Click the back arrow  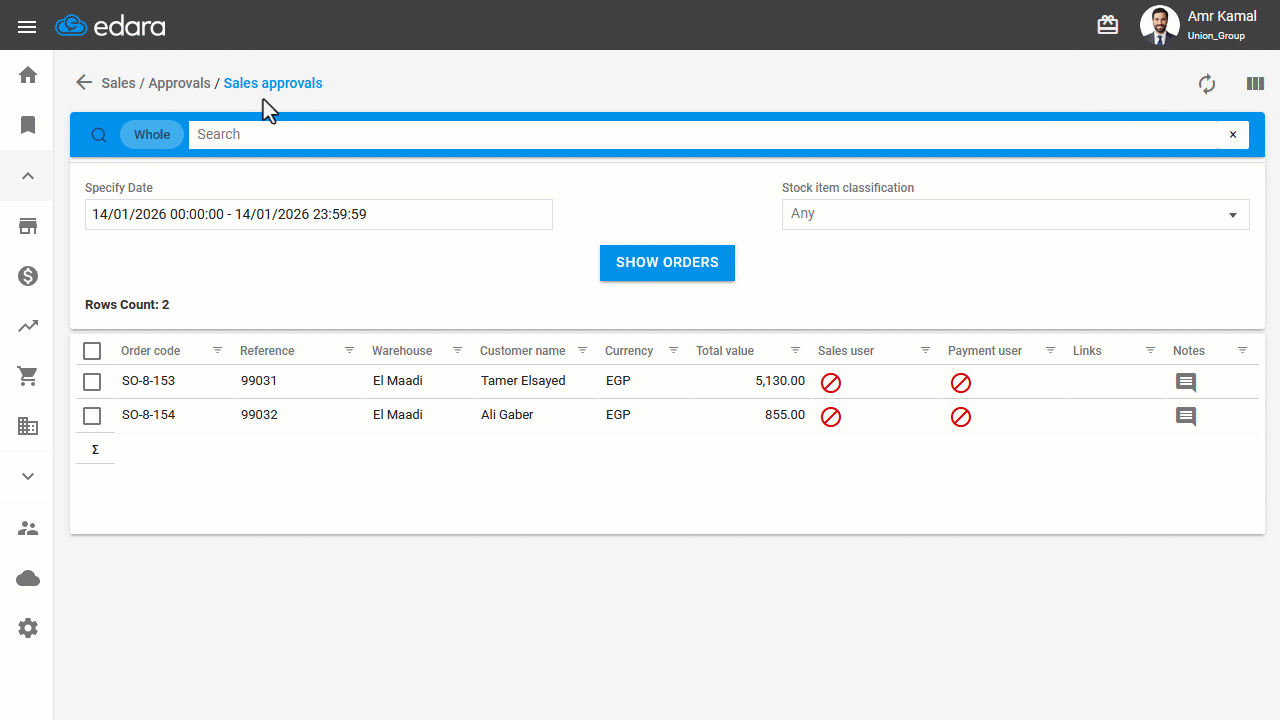point(84,83)
